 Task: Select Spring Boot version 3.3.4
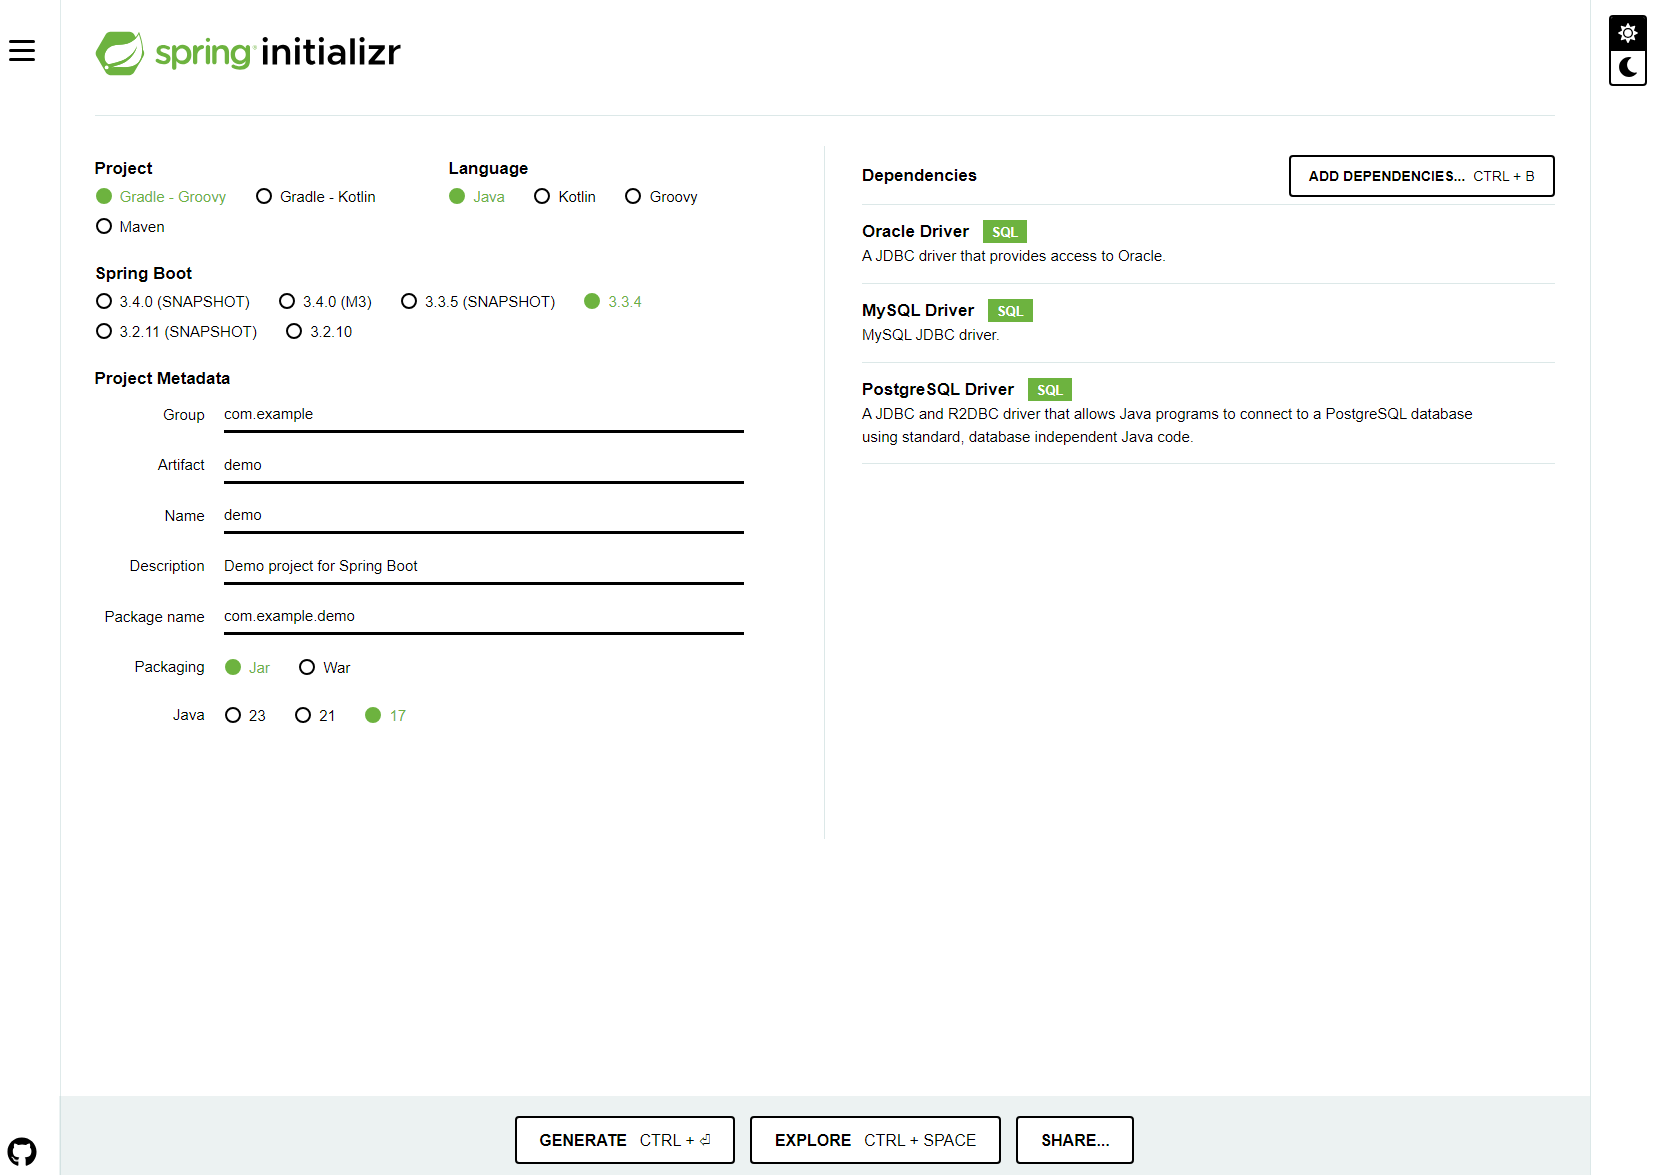click(x=613, y=302)
